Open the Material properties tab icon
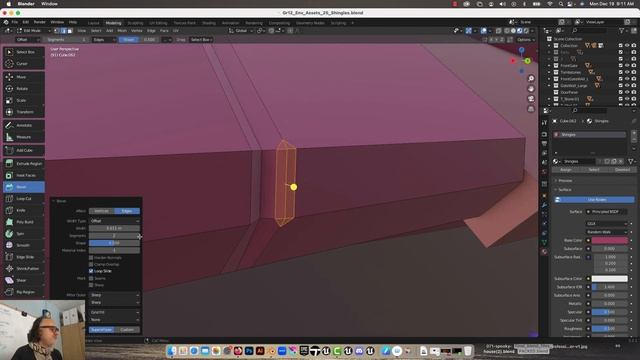This screenshot has height=360, width=640. coord(544,252)
